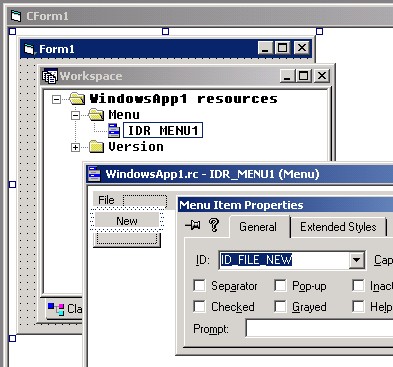Click the top-left form selection handle

tap(12, 31)
